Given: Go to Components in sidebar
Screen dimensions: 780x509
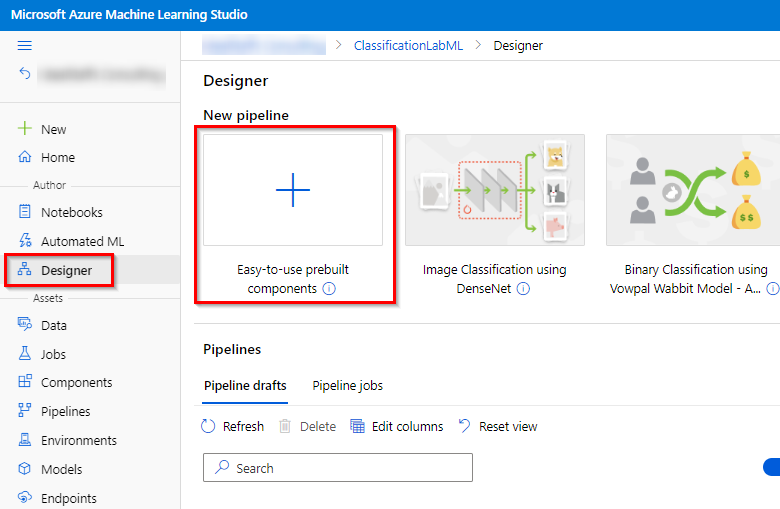Looking at the screenshot, I should tap(76, 382).
